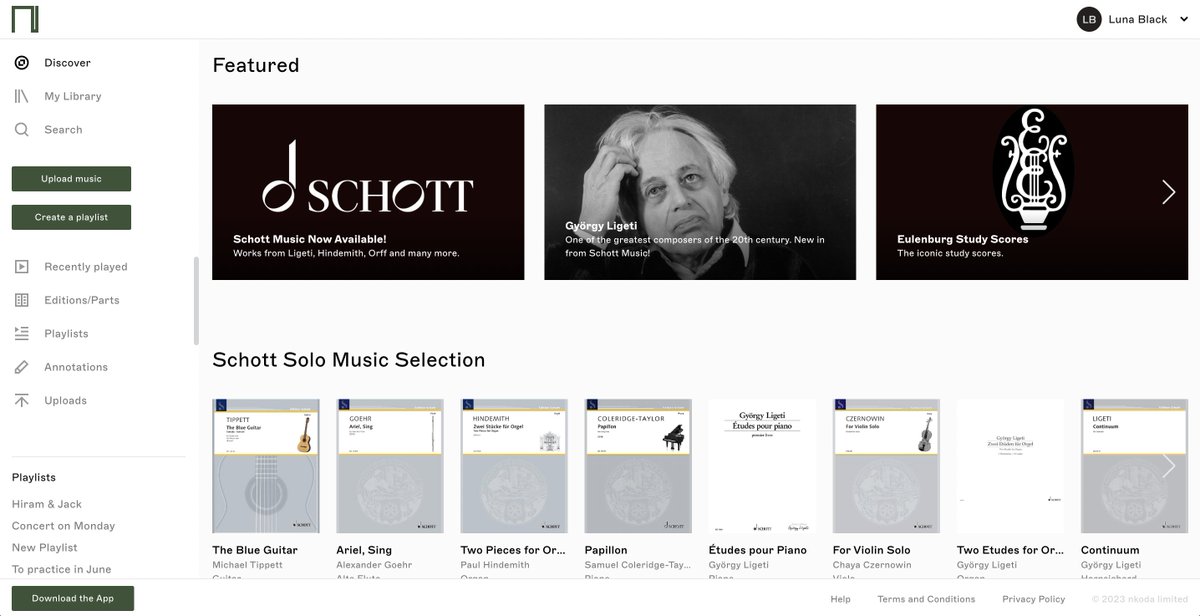
Task: Click the title Papillon
Action: pyautogui.click(x=606, y=550)
